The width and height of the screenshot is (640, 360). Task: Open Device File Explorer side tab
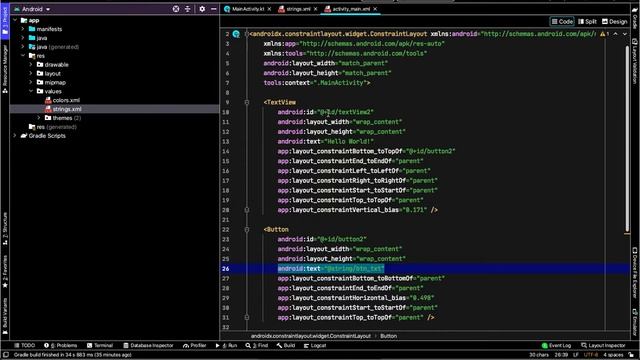click(635, 272)
